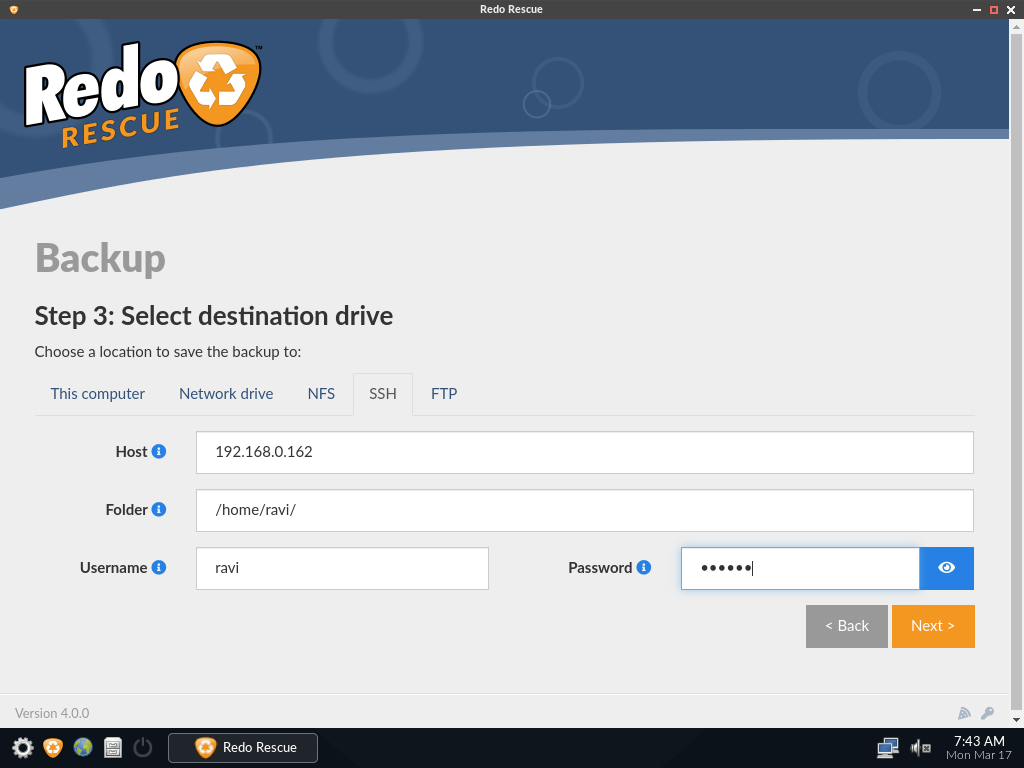
Task: Open the Username info tooltip icon
Action: 158,567
